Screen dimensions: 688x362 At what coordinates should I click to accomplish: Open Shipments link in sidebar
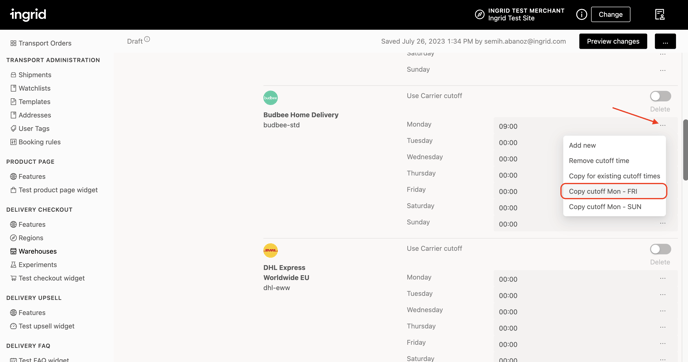click(35, 75)
